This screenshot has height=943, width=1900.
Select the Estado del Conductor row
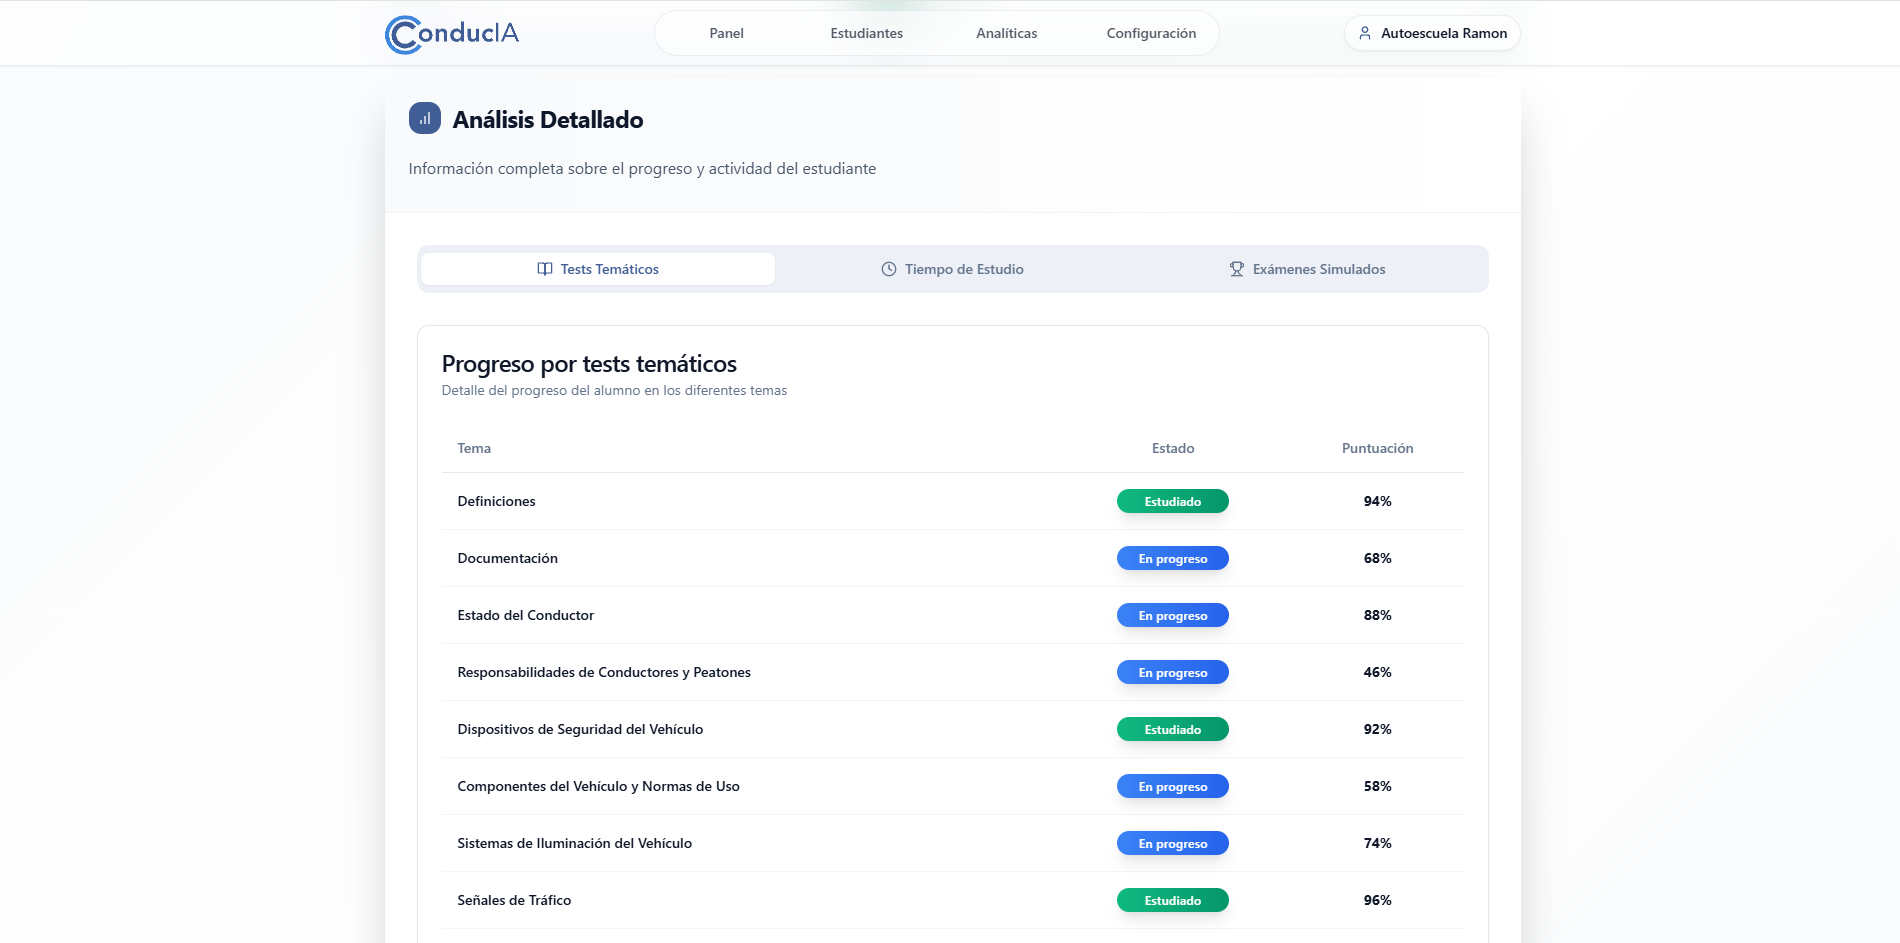(x=526, y=615)
